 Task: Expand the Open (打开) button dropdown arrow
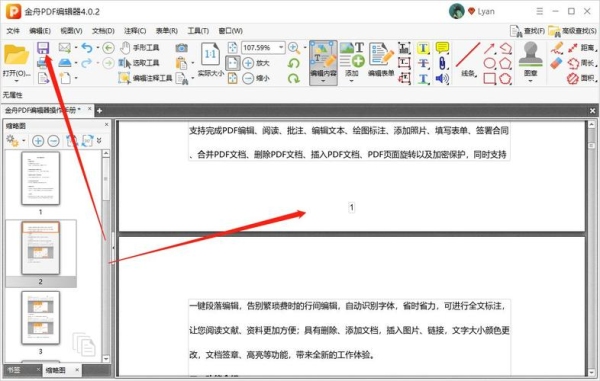point(16,81)
